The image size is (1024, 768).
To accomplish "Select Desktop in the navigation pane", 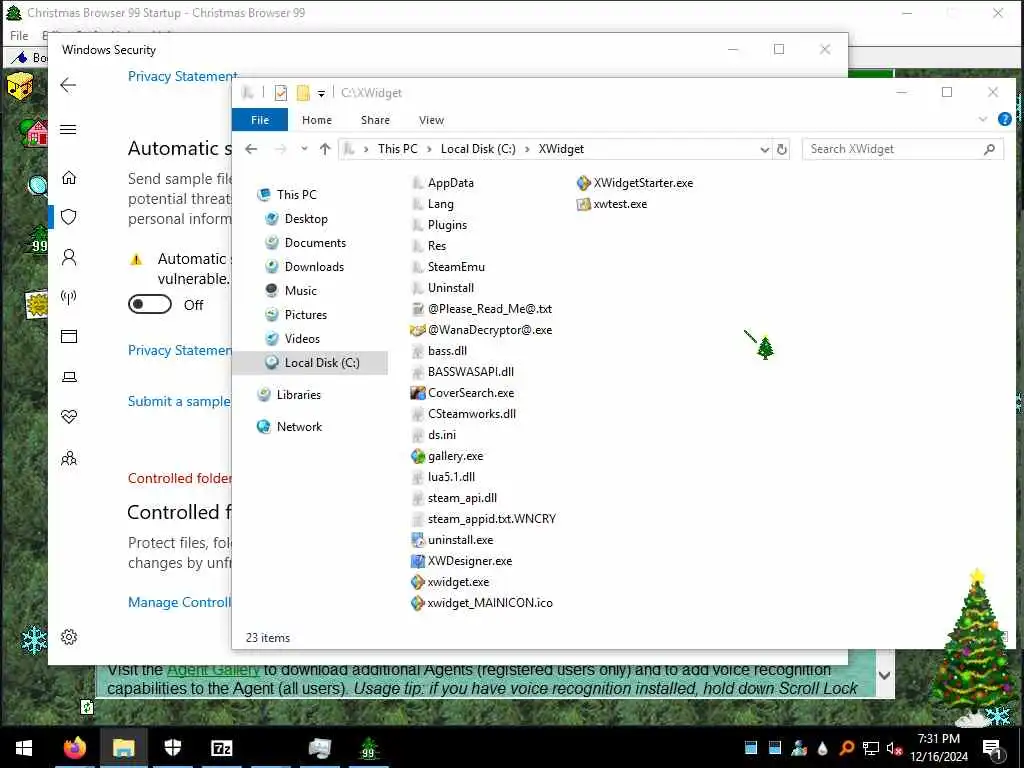I will click(297, 219).
